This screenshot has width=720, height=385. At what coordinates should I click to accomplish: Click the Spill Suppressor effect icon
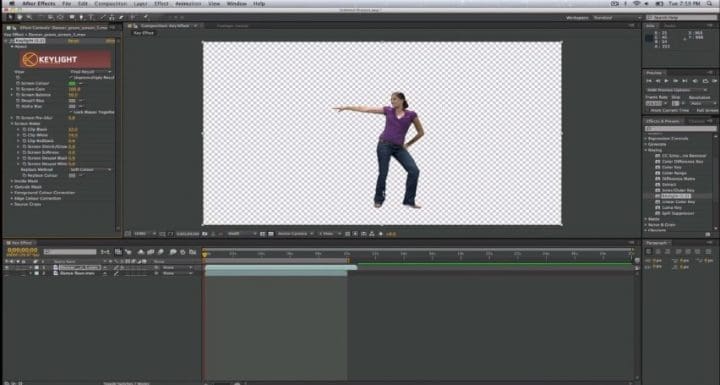point(658,213)
